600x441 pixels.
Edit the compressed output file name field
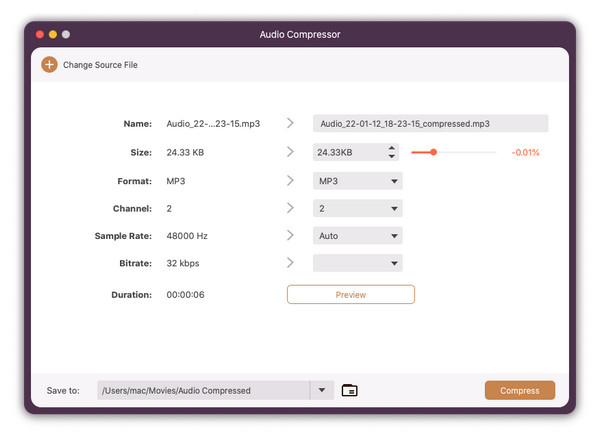tap(430, 124)
